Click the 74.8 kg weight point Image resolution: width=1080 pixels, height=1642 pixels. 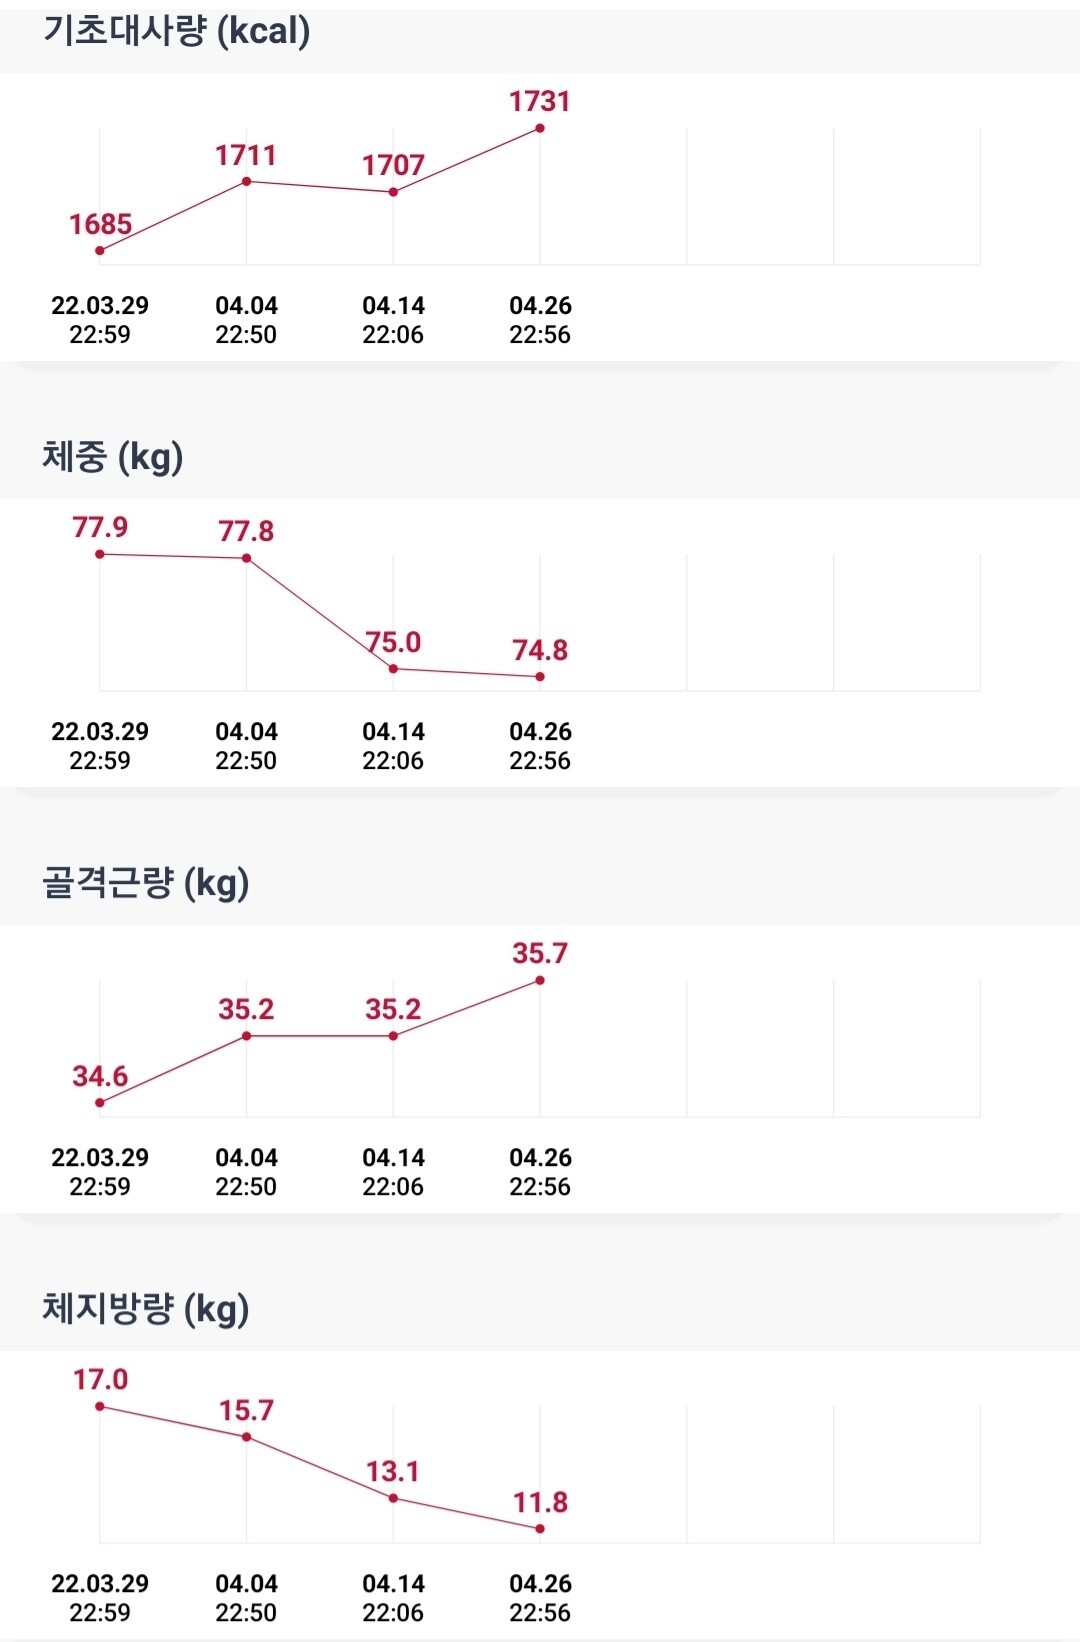point(540,677)
